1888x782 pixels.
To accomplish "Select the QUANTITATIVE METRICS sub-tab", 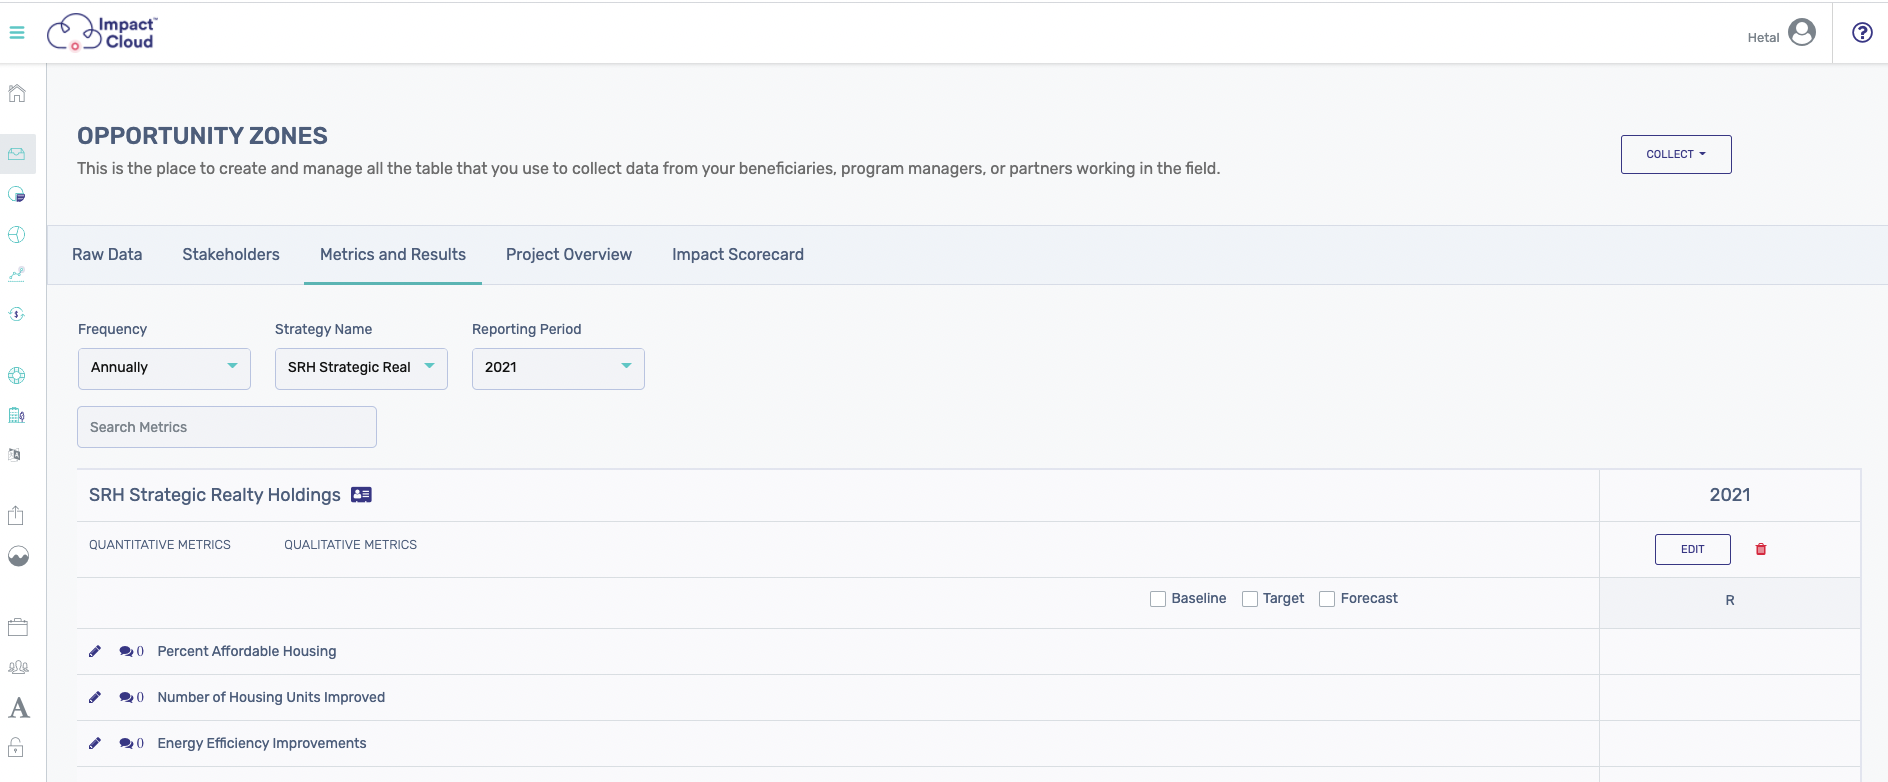I will click(160, 545).
